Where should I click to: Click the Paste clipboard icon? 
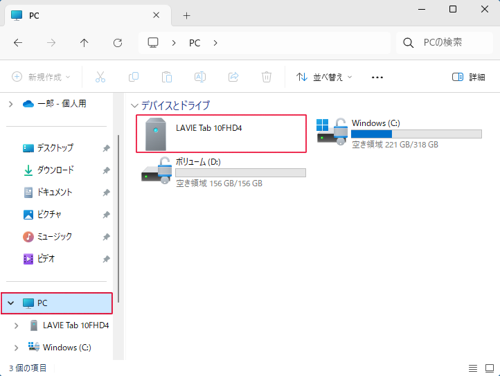point(167,77)
